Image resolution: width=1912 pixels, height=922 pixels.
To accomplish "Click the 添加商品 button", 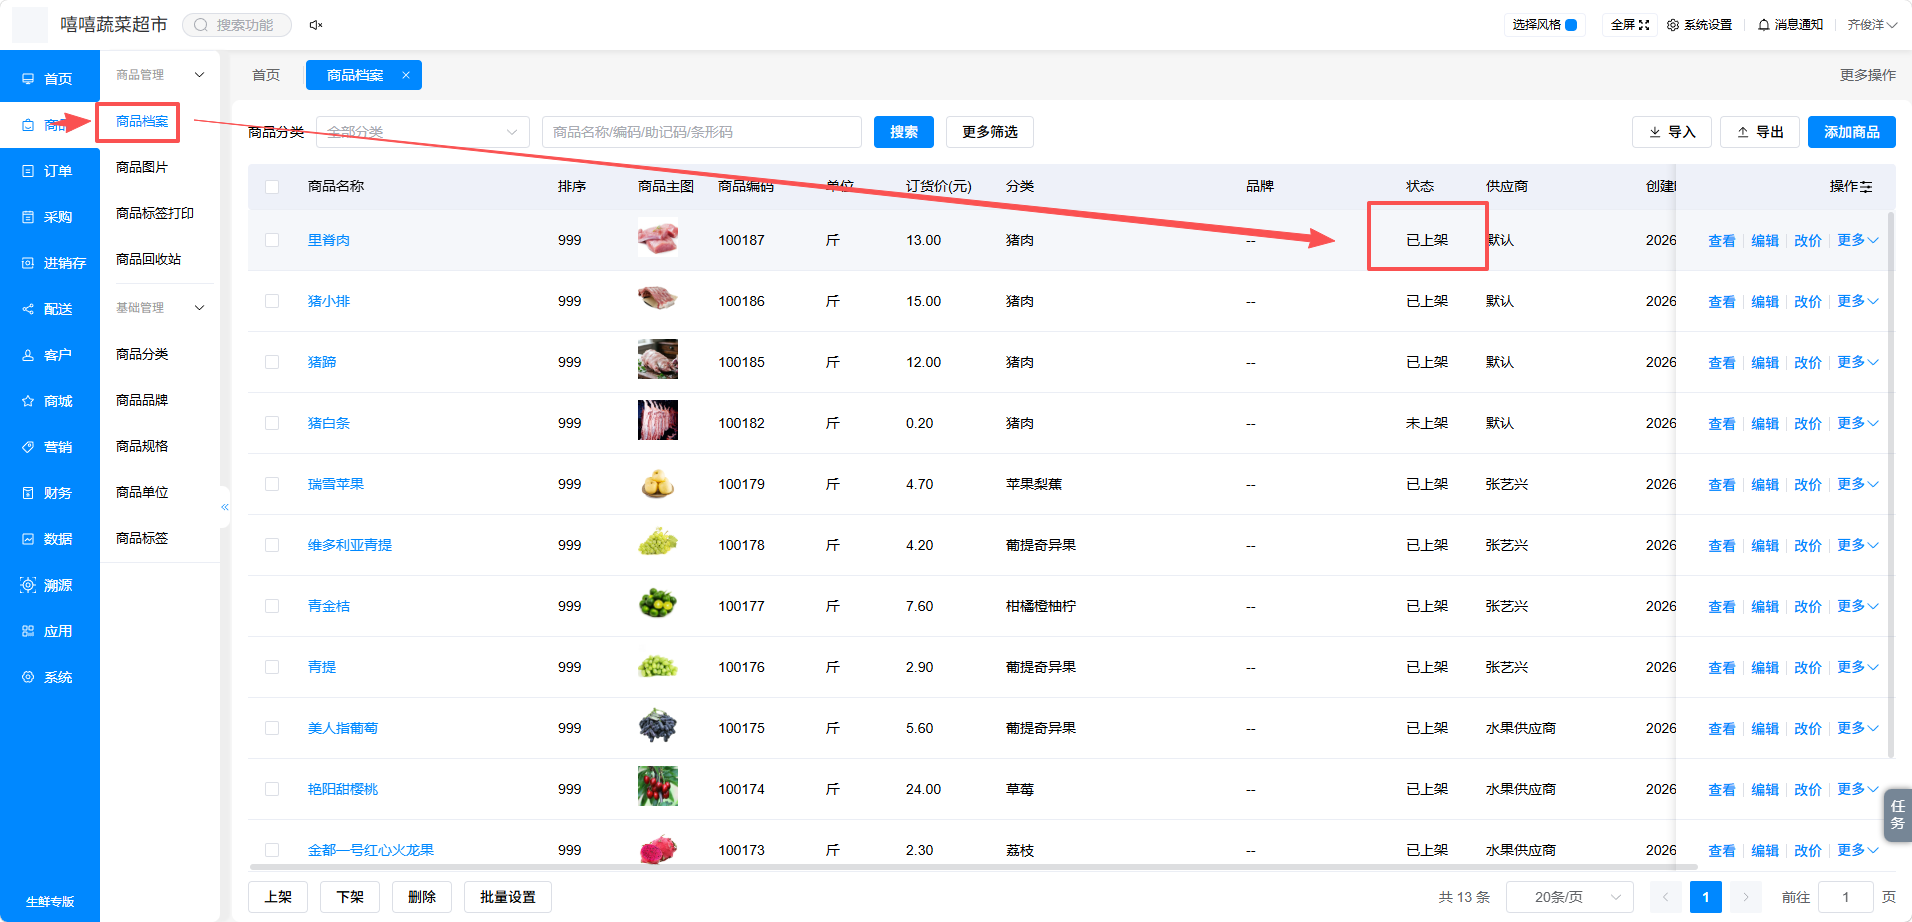I will tap(1852, 132).
